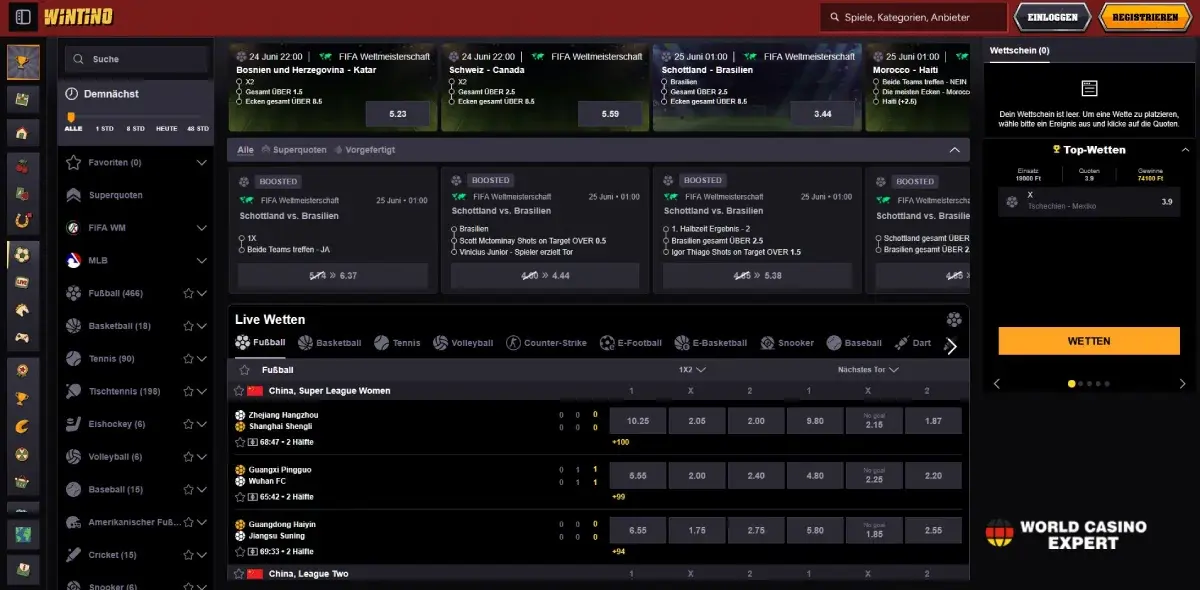Set the Demnächst time filter to 8 STD

(x=135, y=129)
